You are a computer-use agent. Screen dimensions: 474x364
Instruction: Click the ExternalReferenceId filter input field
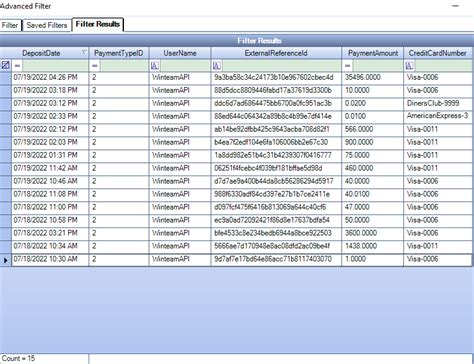(x=282, y=65)
